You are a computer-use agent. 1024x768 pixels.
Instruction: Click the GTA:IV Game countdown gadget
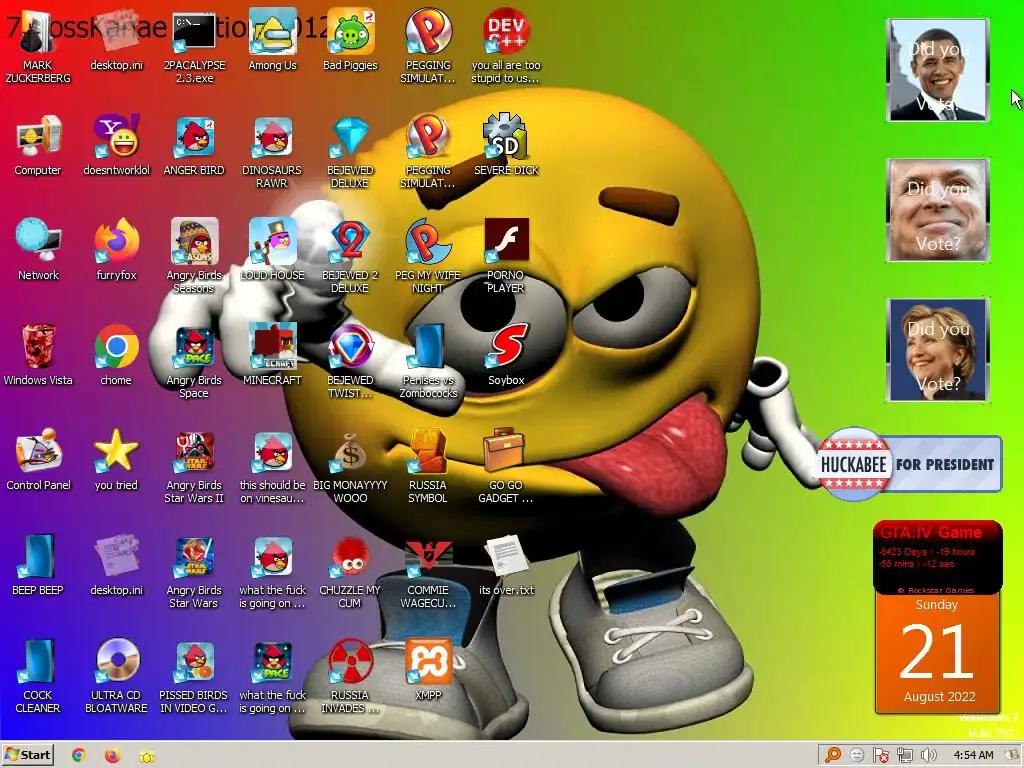(937, 557)
